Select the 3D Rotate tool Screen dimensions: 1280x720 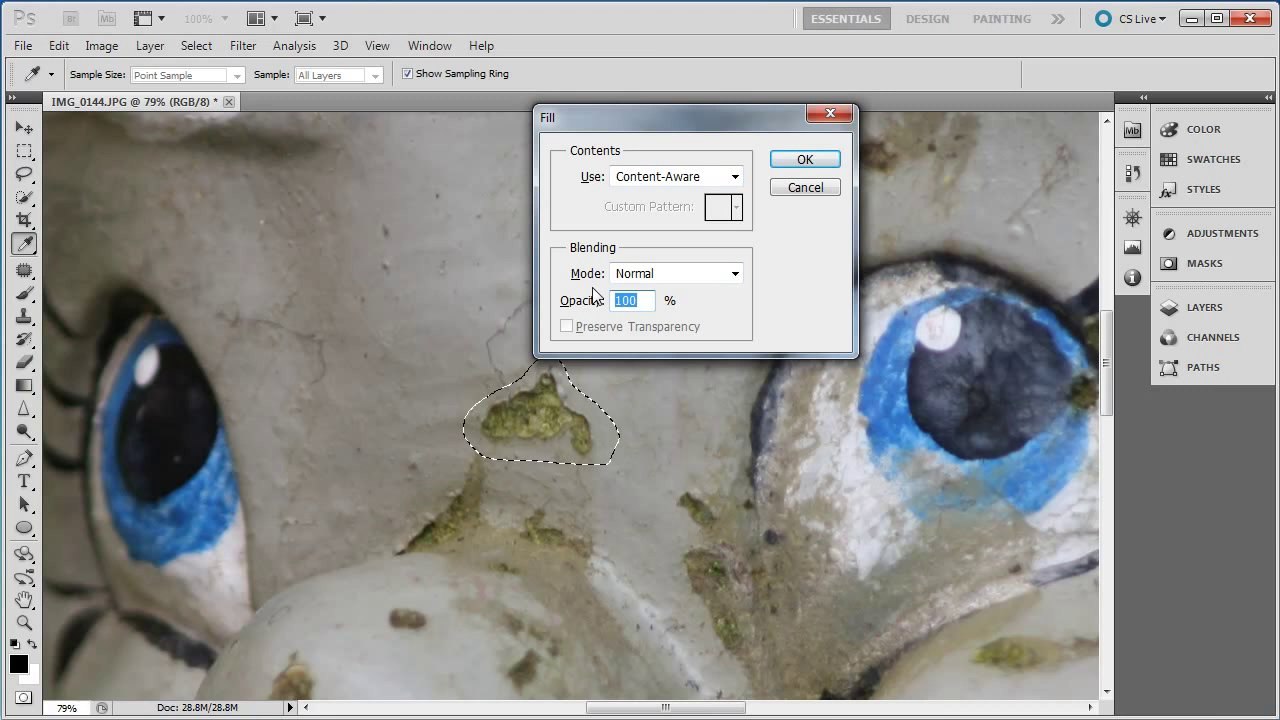[x=24, y=554]
